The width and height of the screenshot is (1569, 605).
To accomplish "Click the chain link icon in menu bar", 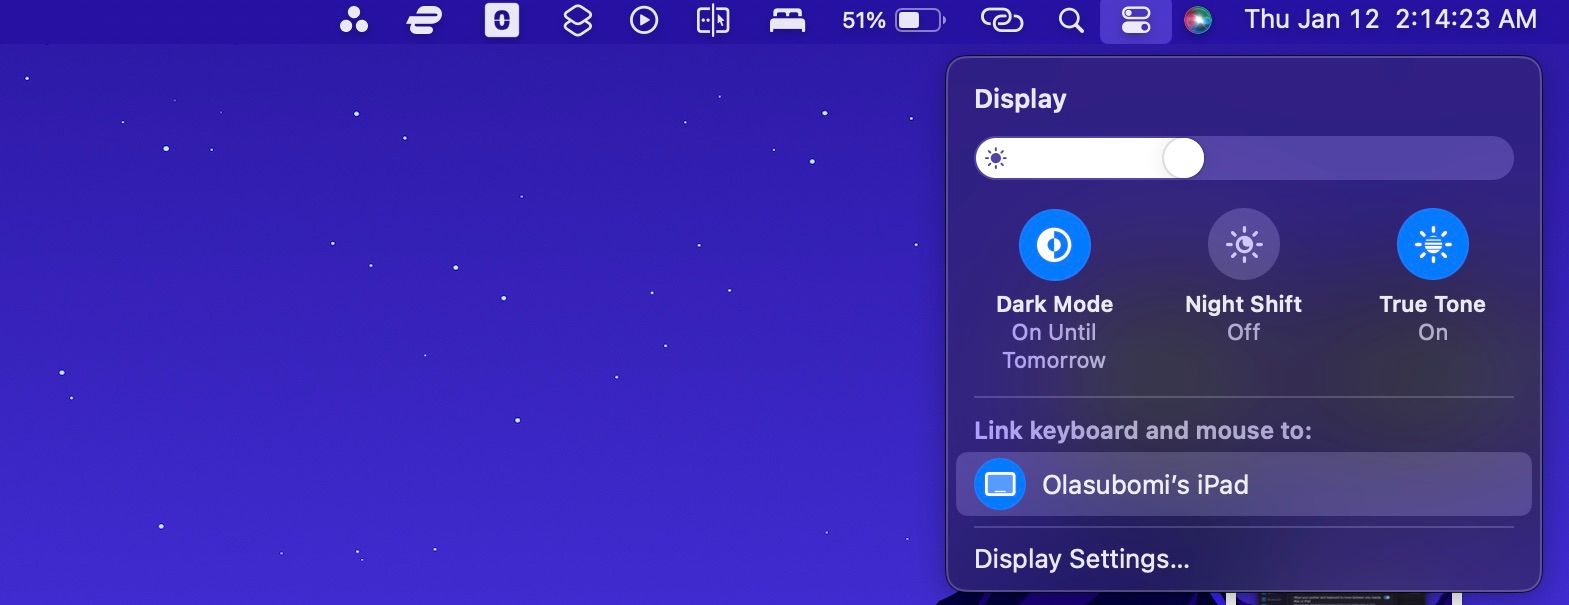I will coord(1002,20).
